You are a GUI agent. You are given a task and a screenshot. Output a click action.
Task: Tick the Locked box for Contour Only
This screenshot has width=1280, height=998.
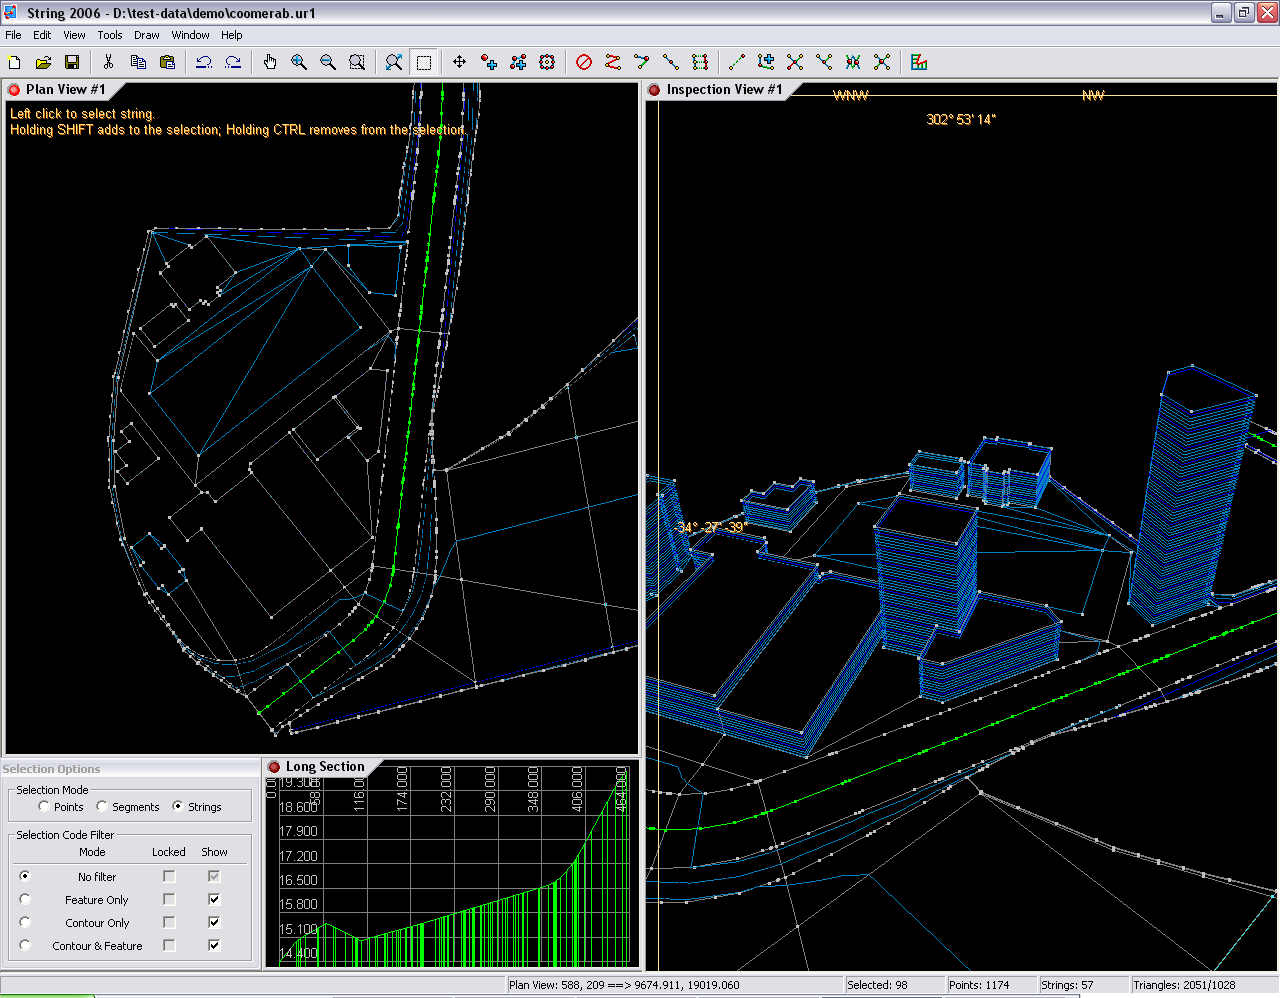pyautogui.click(x=169, y=922)
